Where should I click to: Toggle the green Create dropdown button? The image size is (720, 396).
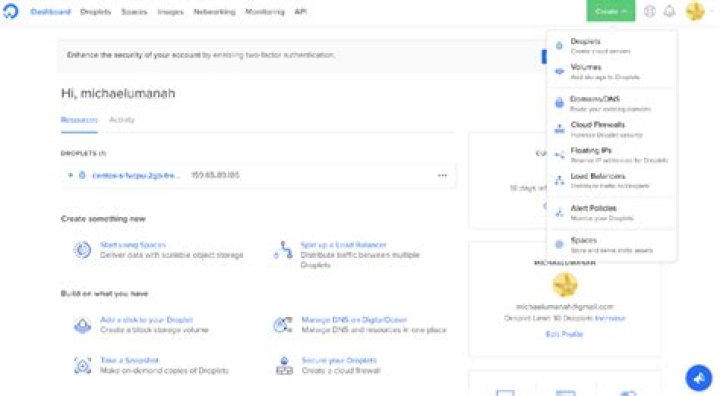click(x=611, y=11)
